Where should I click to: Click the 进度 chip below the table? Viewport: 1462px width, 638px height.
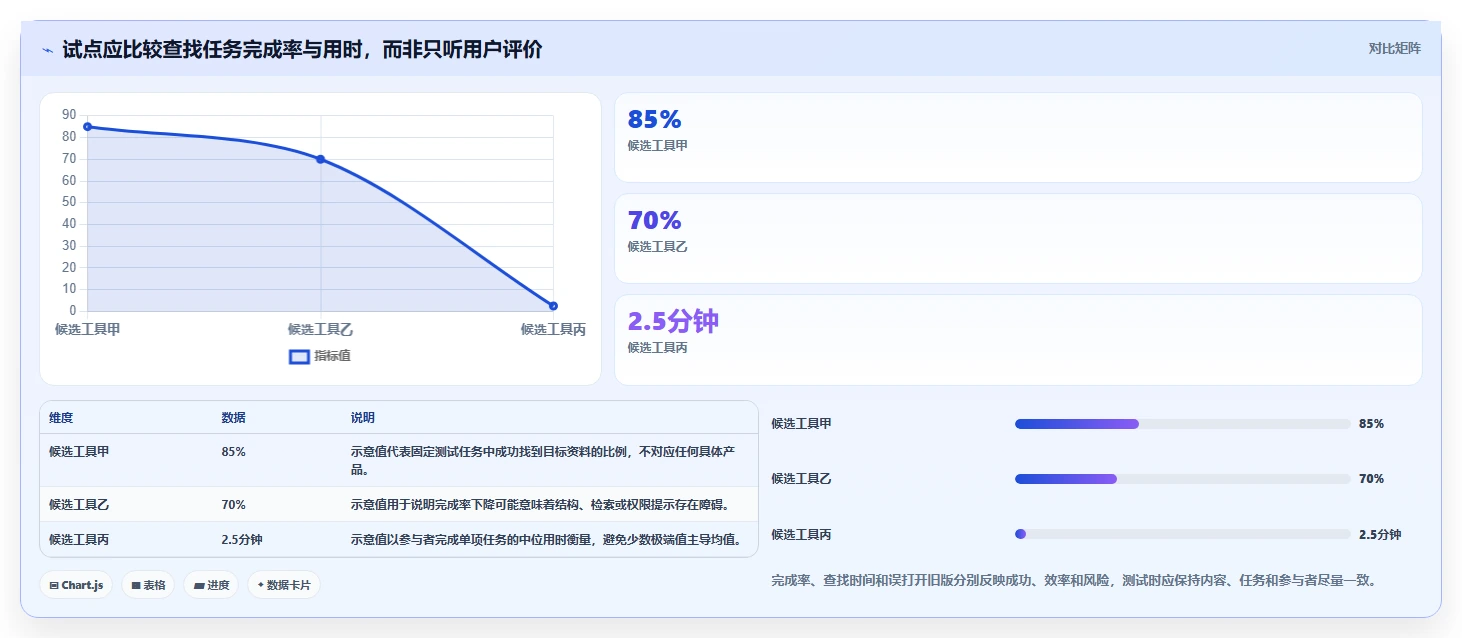click(211, 585)
